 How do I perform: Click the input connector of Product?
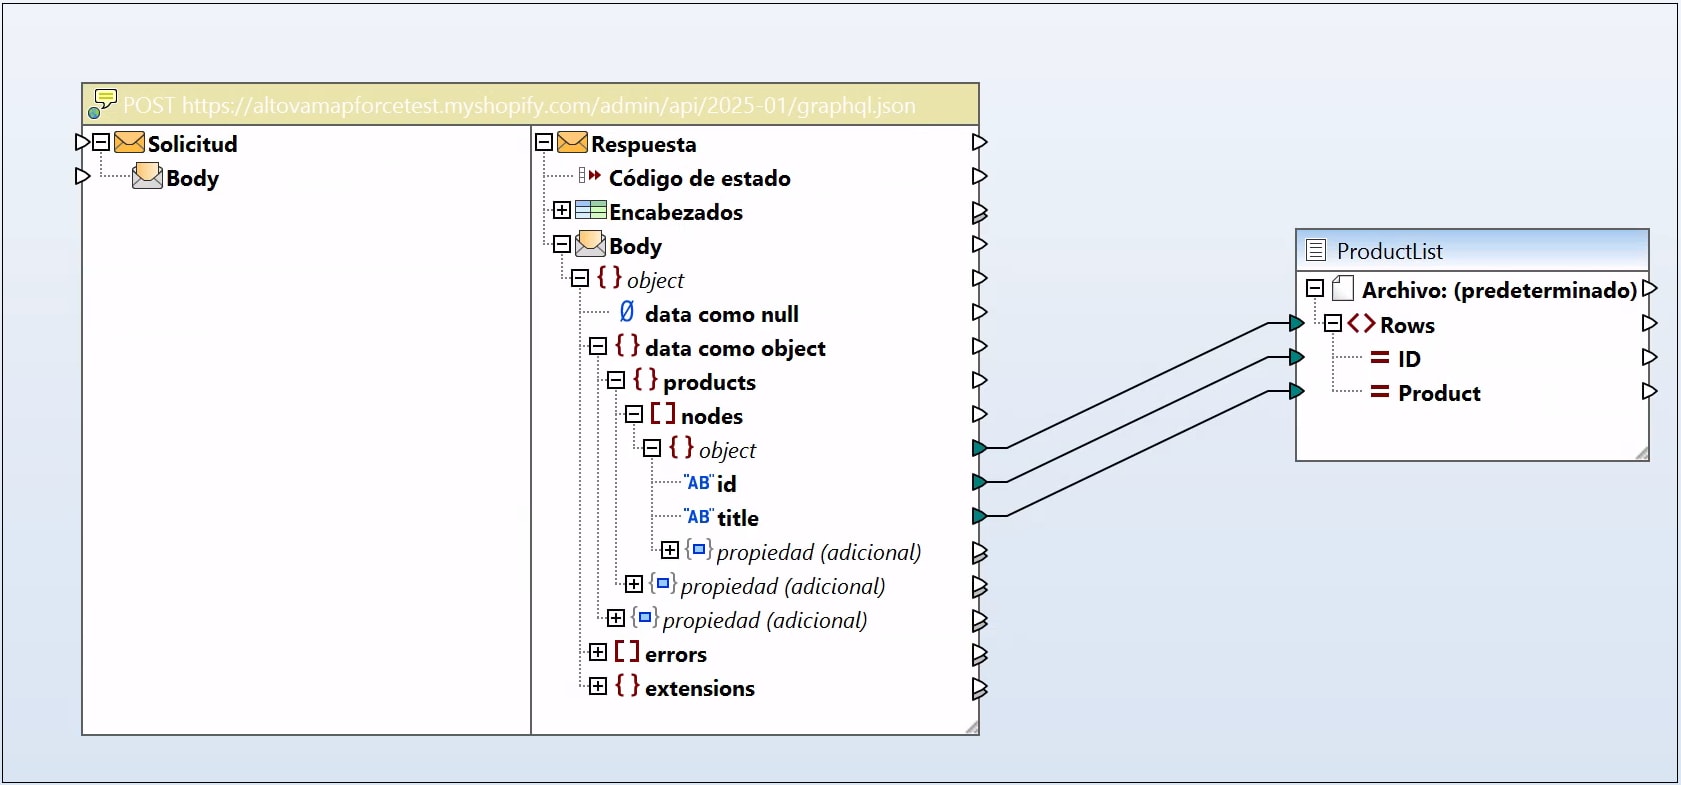click(x=1297, y=391)
